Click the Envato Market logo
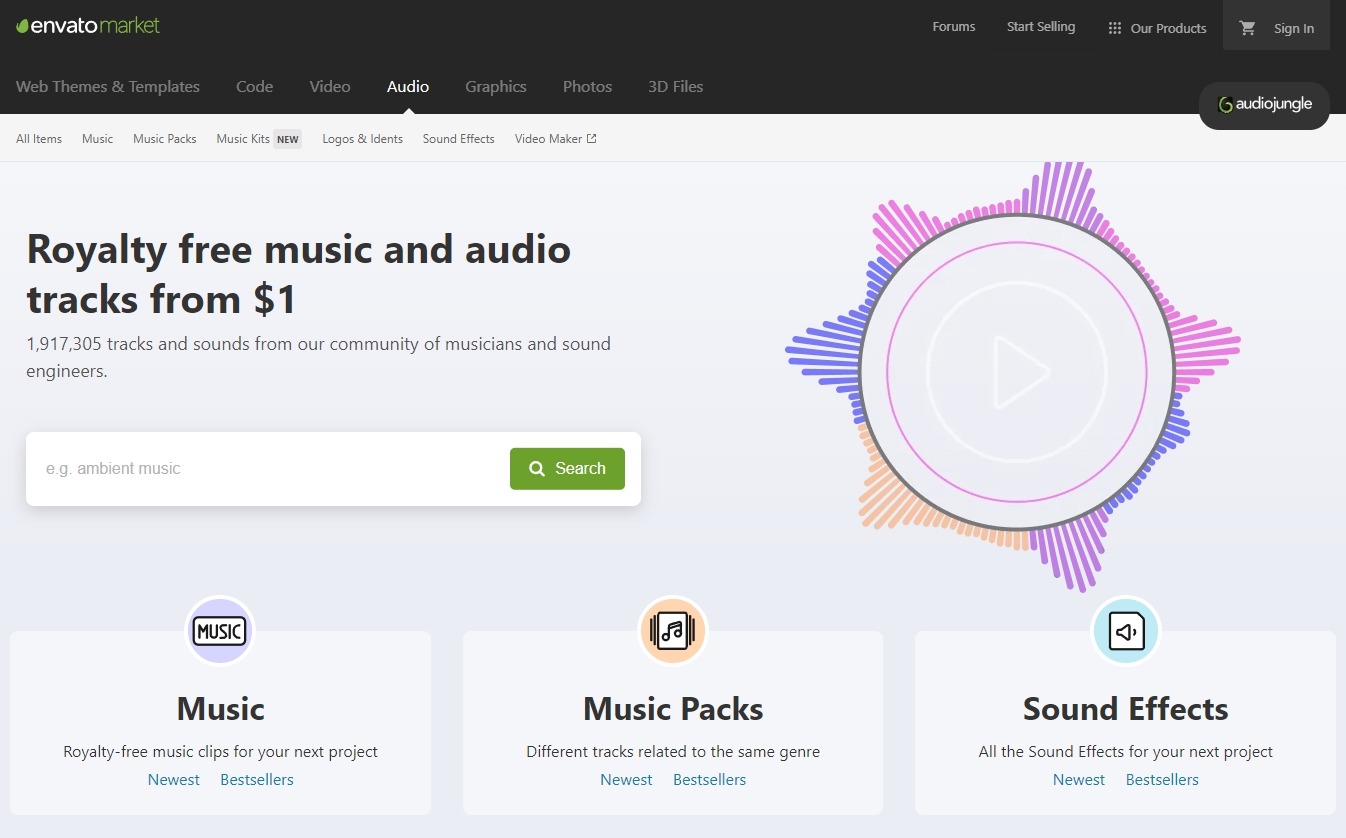1346x838 pixels. (88, 26)
